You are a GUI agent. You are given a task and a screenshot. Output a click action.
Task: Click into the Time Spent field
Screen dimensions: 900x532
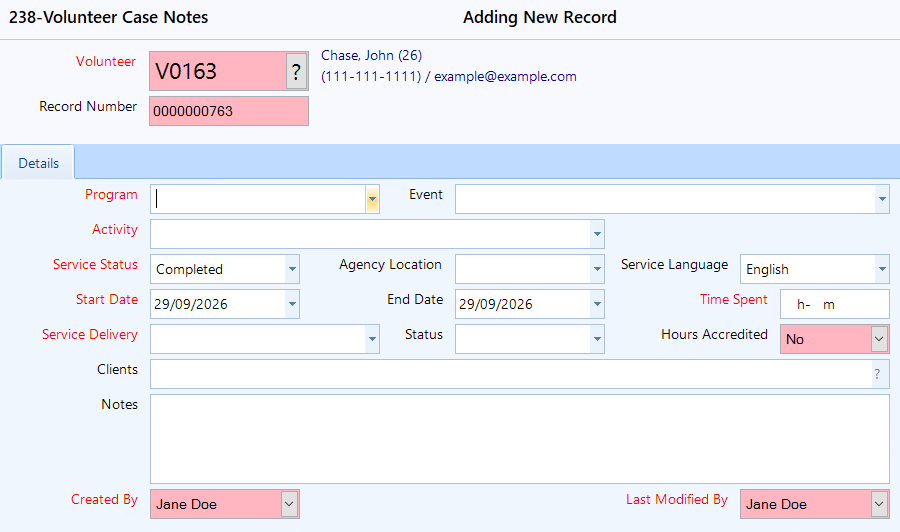835,304
